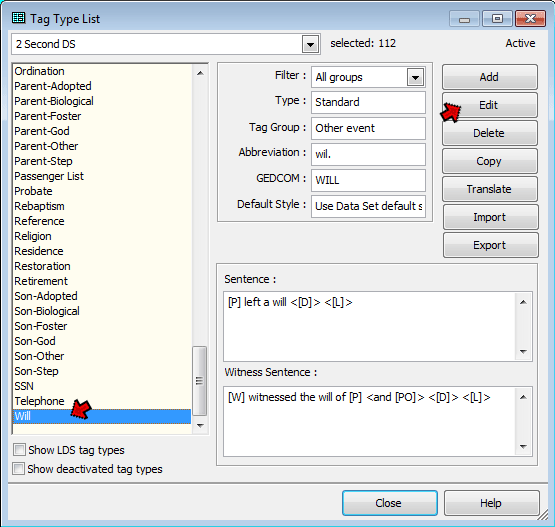Click the Delete button
Screen dimensions: 555x527
[x=490, y=133]
